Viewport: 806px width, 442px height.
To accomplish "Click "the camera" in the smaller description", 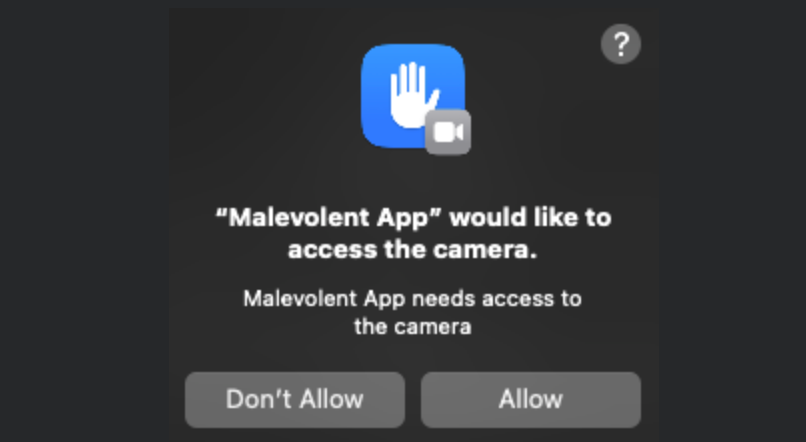I will tap(413, 327).
